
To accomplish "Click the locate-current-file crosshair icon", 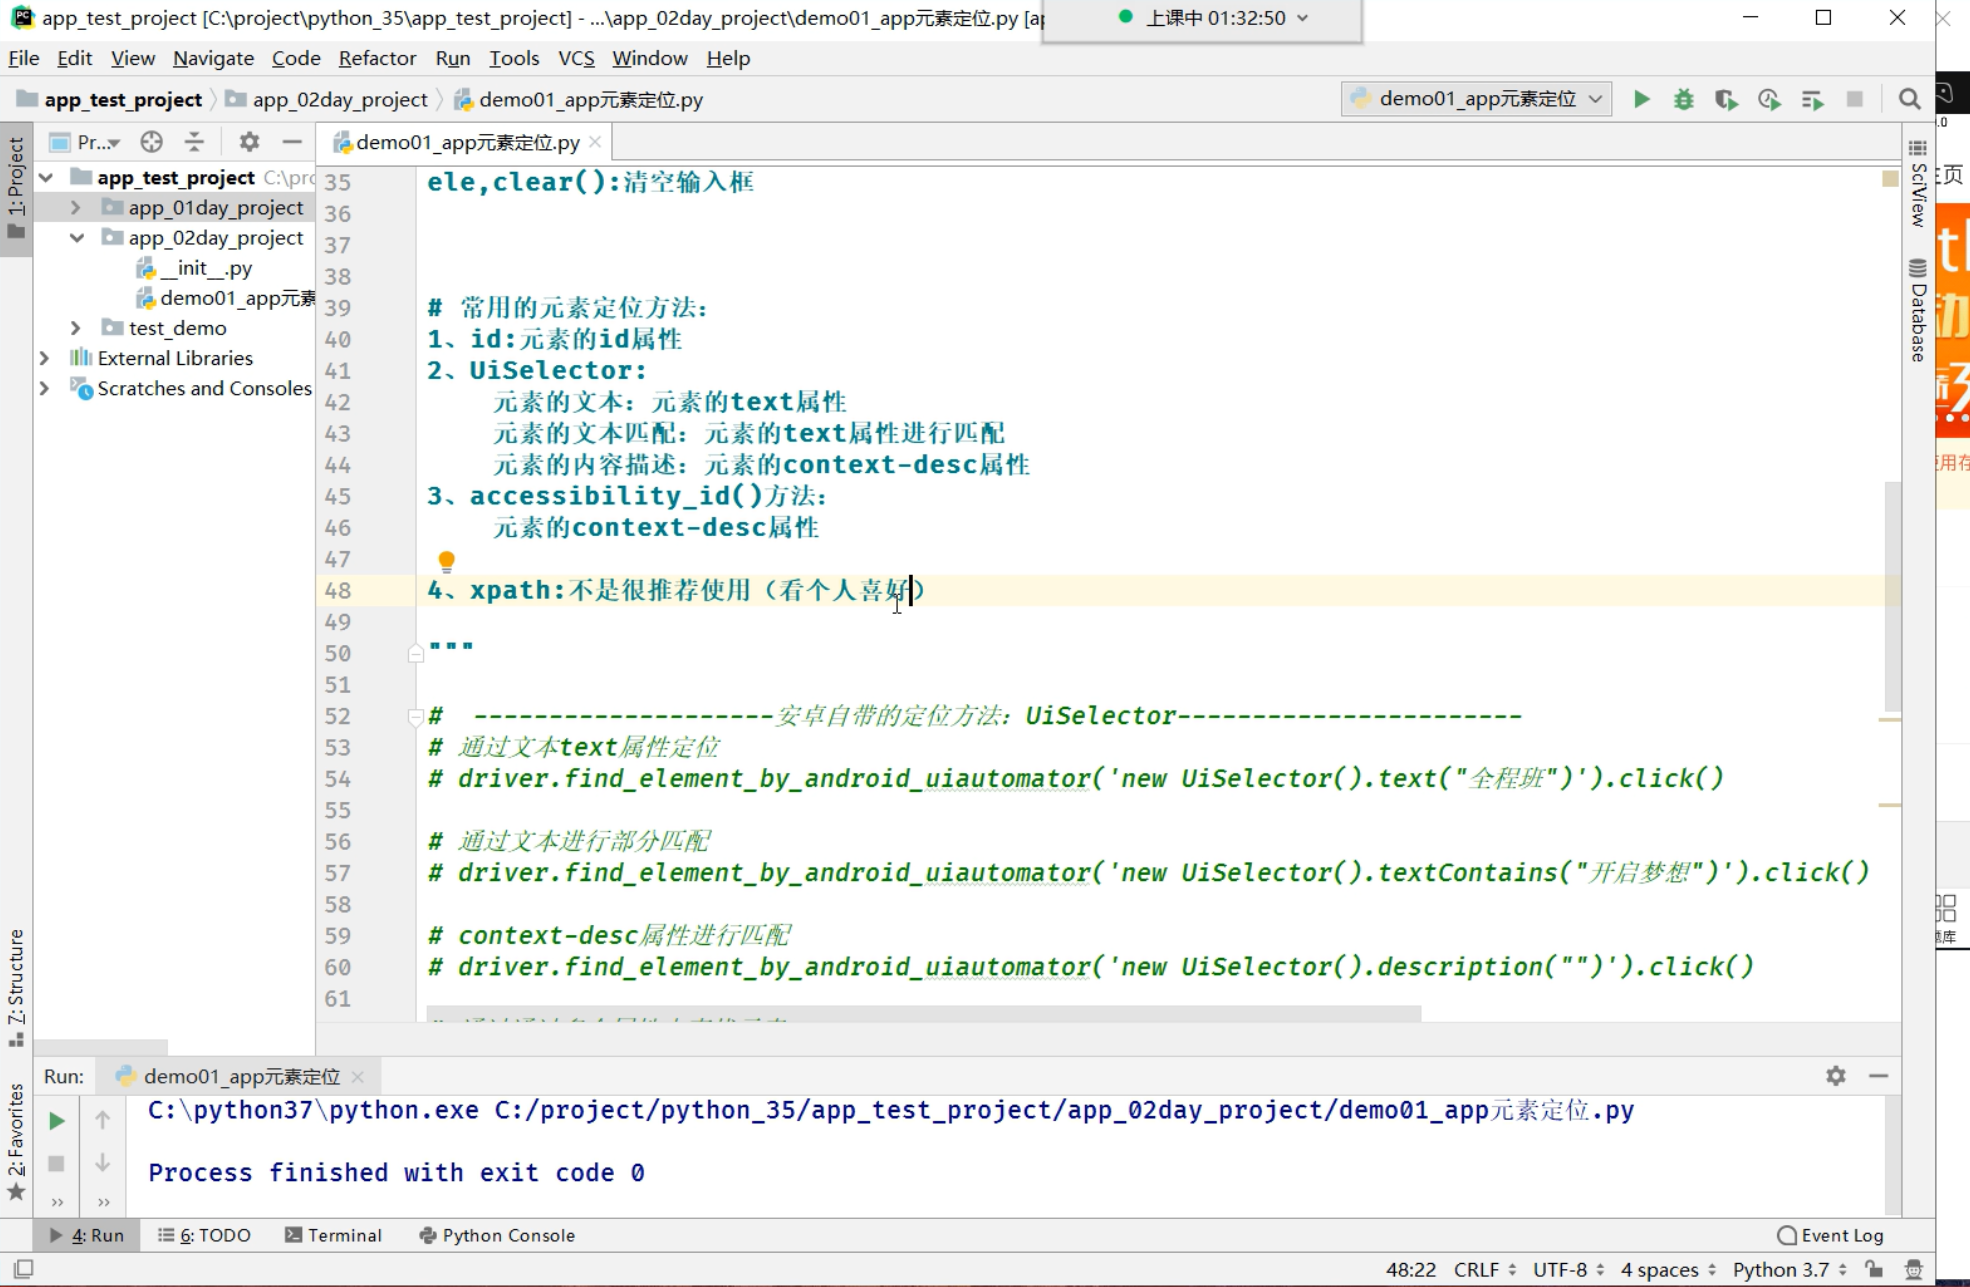I will point(151,142).
